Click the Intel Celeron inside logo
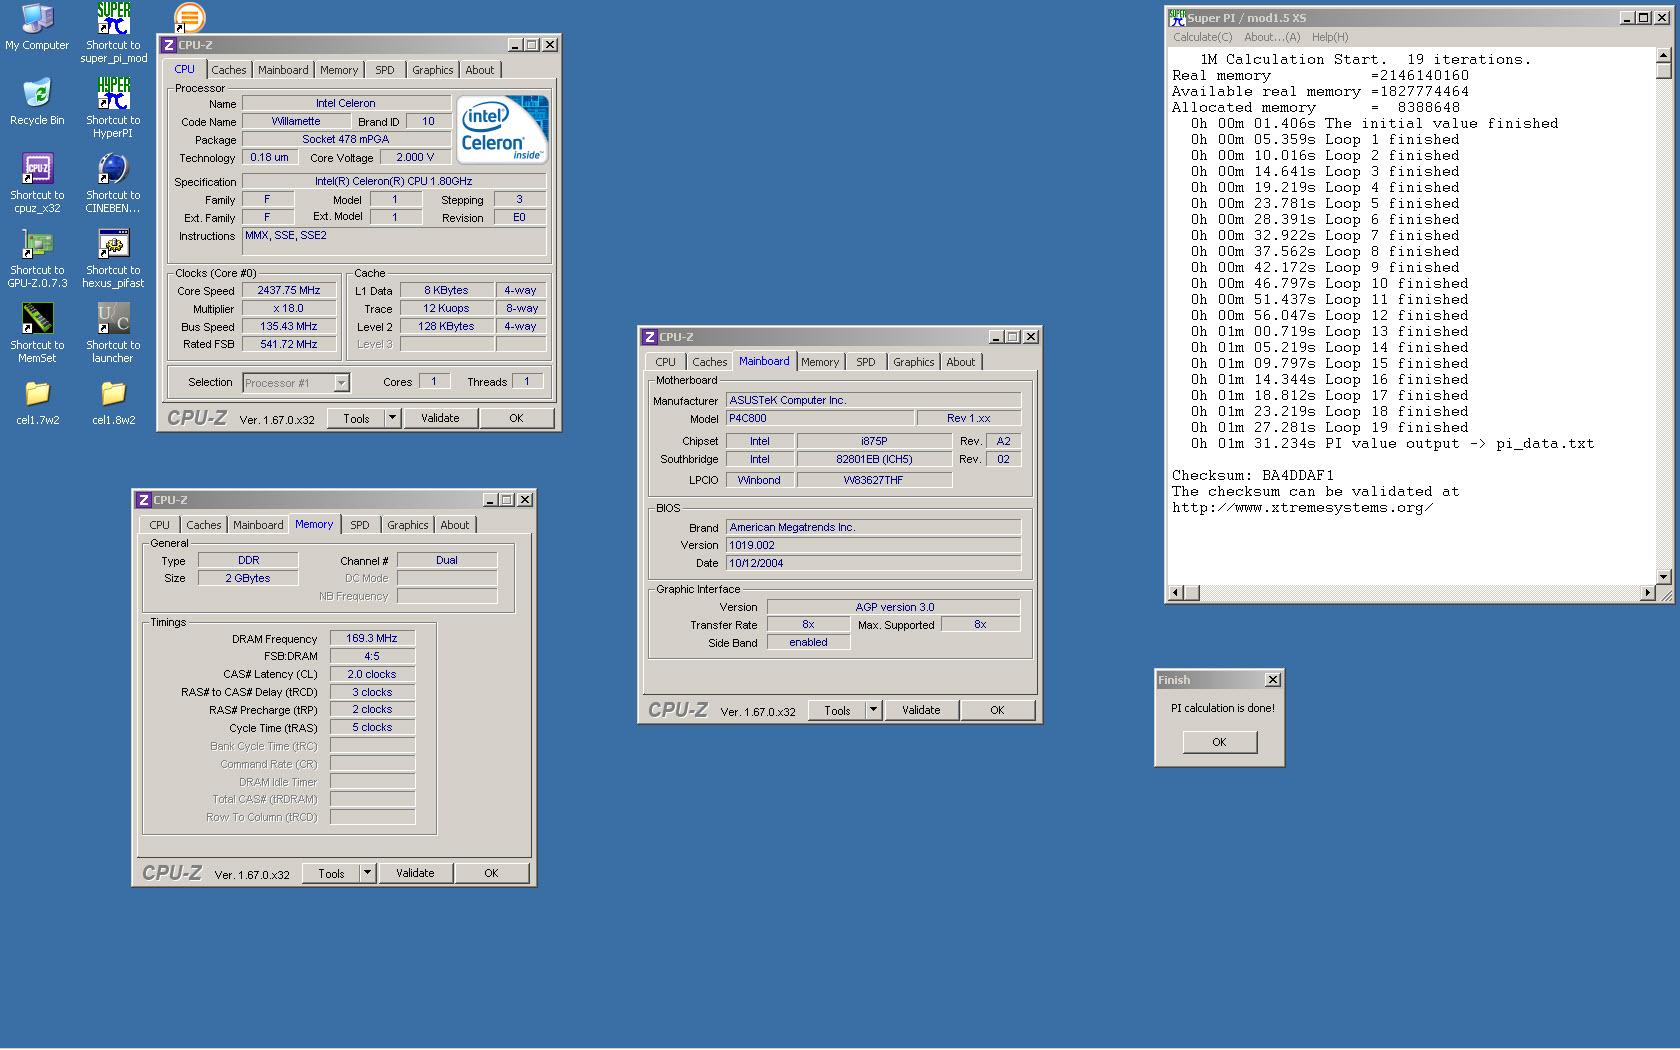The image size is (1680, 1050). (x=503, y=130)
